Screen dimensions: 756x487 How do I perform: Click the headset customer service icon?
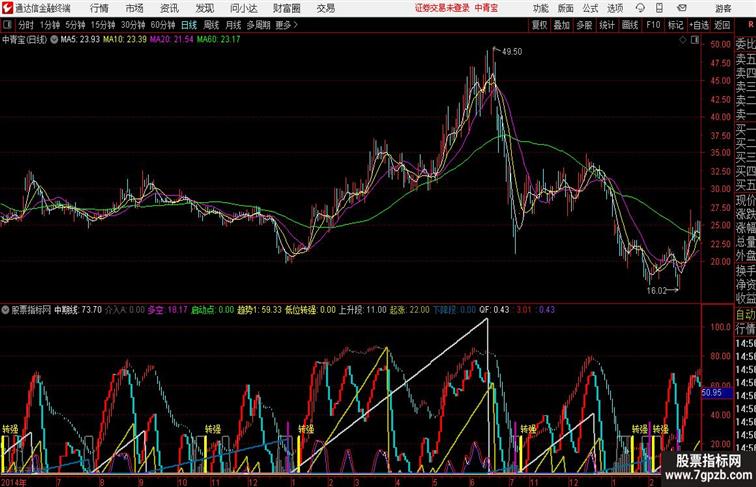tap(640, 8)
